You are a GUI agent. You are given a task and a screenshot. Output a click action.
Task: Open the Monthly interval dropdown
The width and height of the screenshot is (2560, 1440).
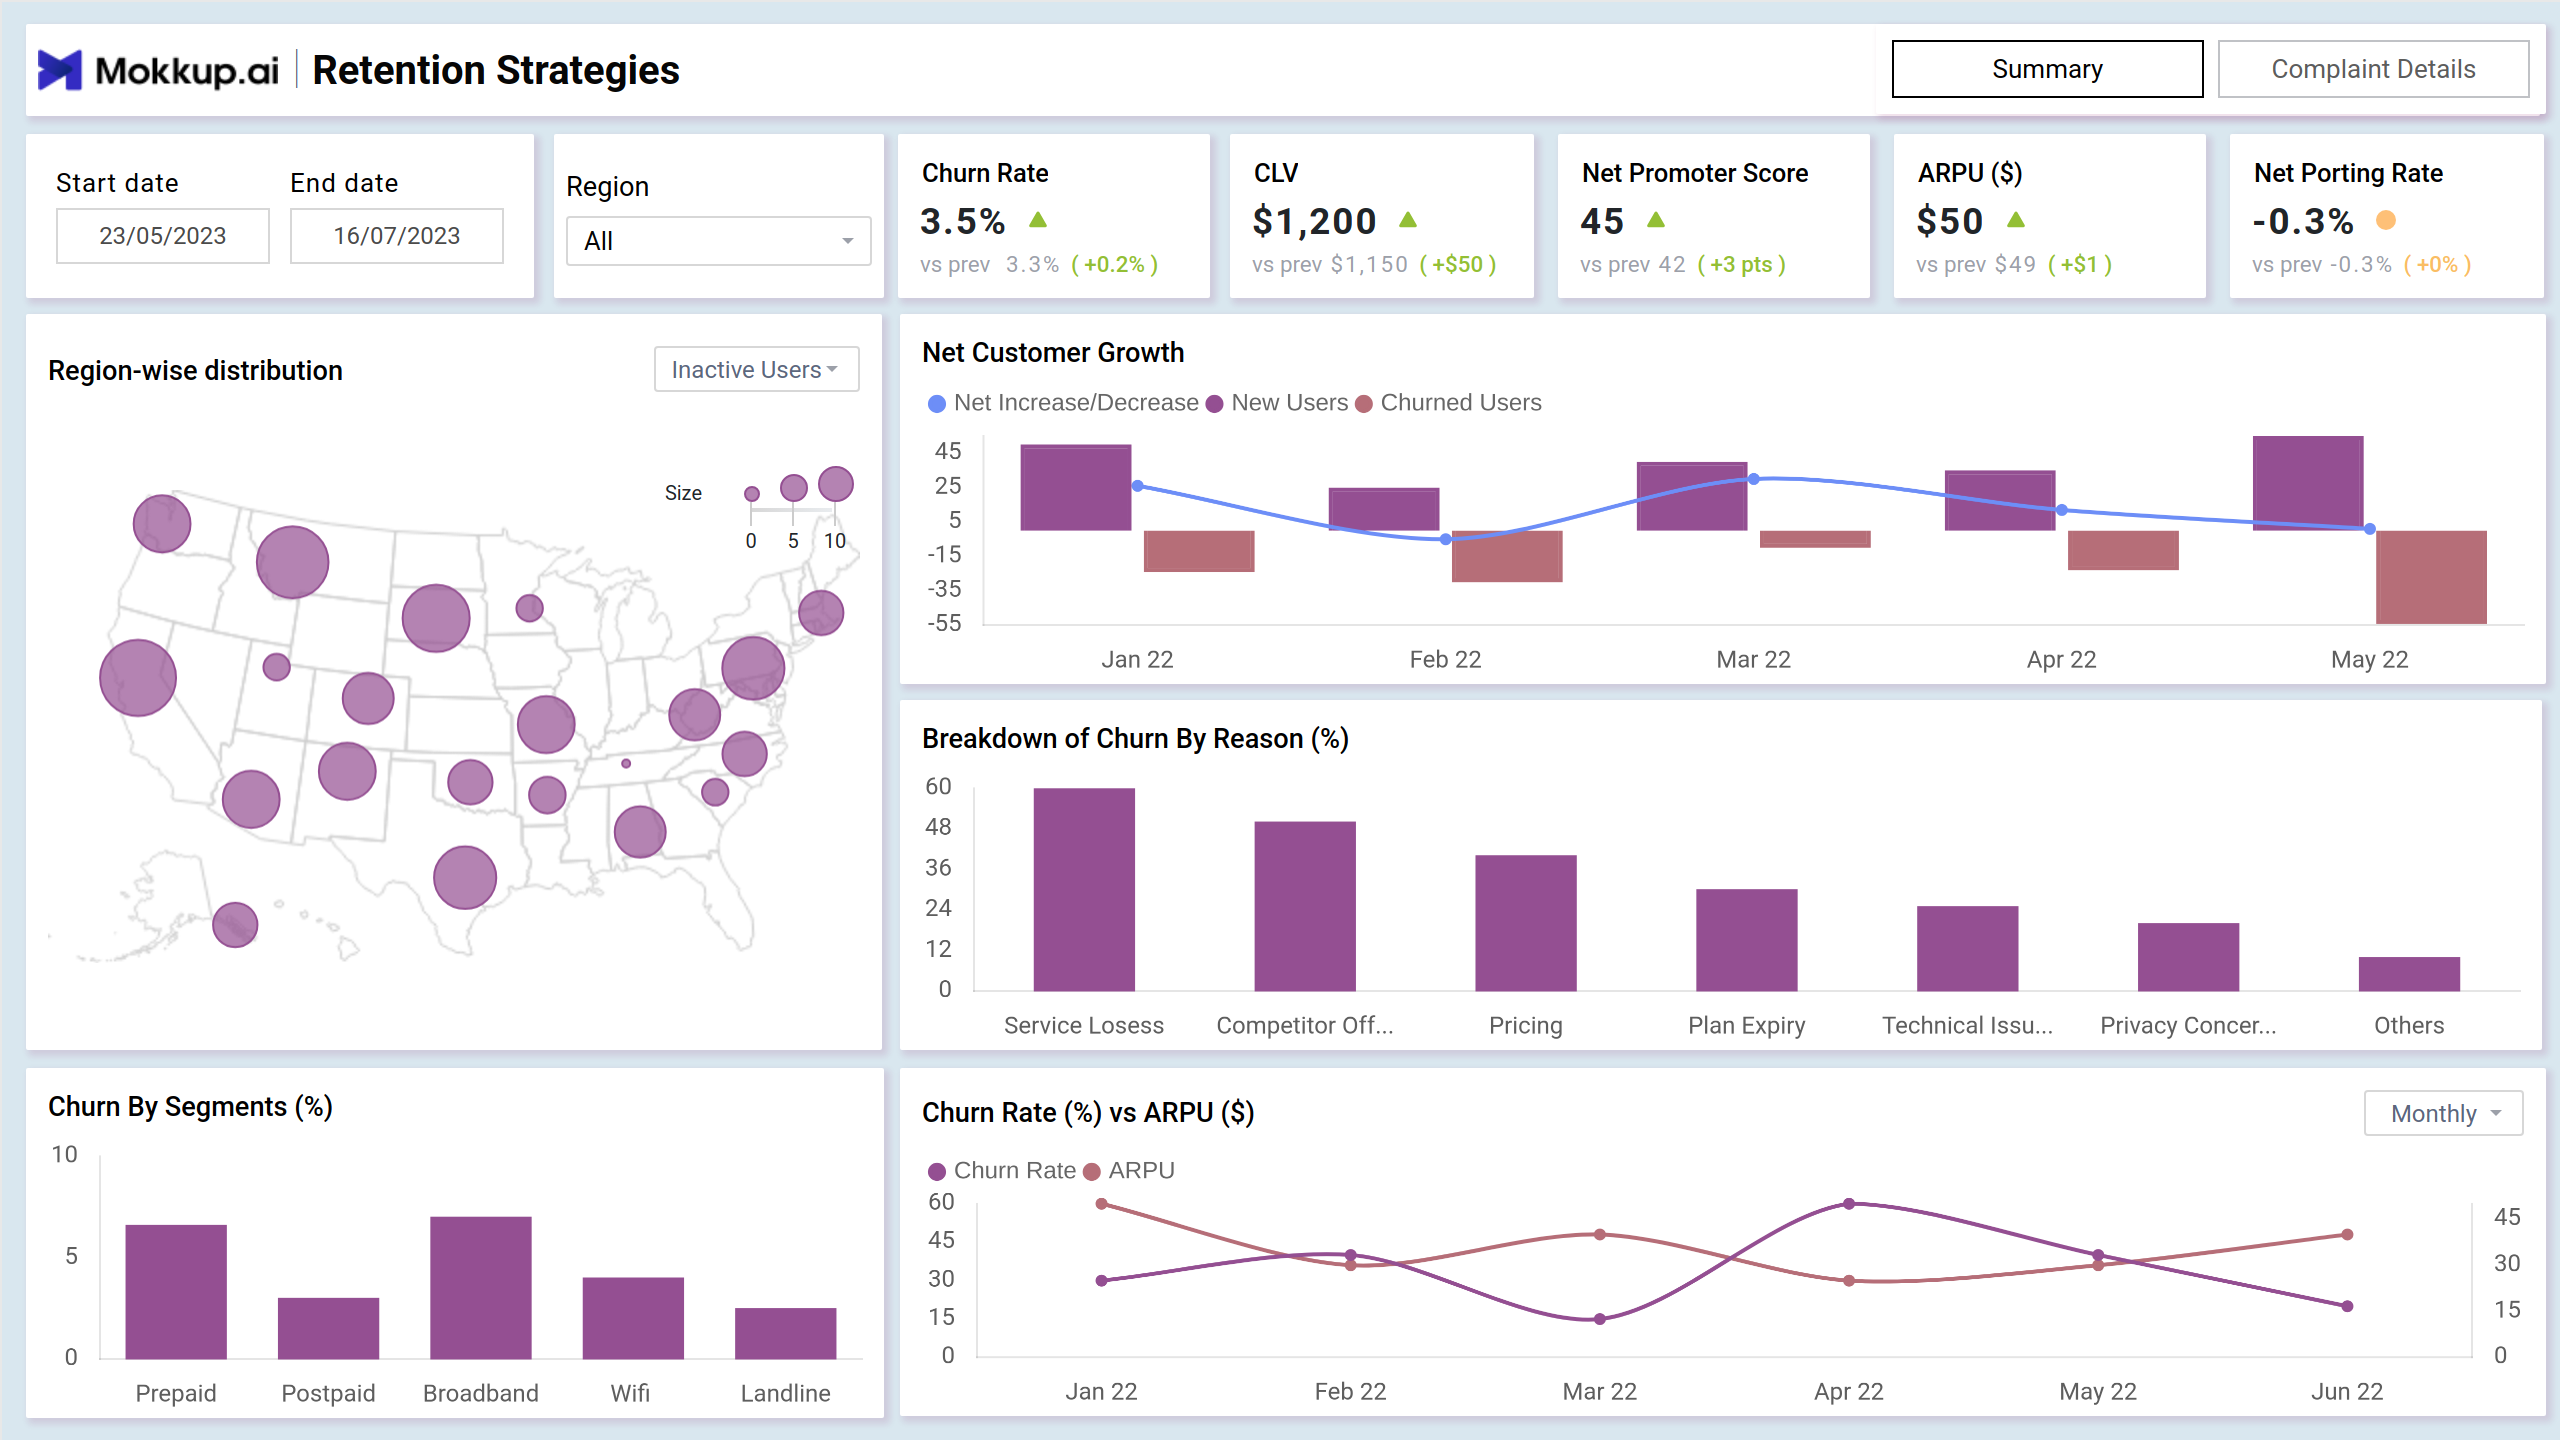coord(2443,1113)
